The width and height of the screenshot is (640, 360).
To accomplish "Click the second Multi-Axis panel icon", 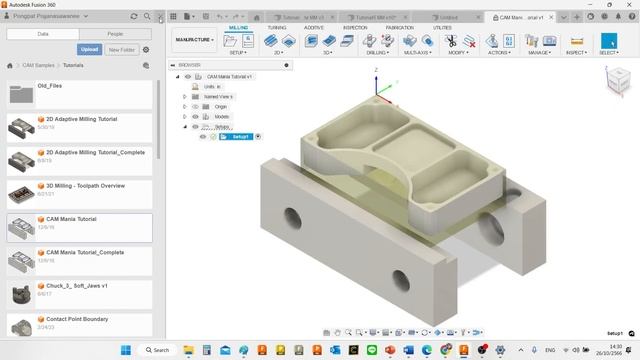I will pyautogui.click(x=427, y=41).
